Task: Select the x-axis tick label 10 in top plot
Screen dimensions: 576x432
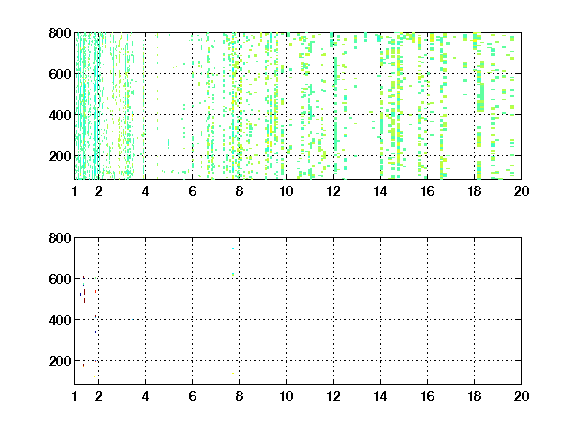Action: (286, 191)
